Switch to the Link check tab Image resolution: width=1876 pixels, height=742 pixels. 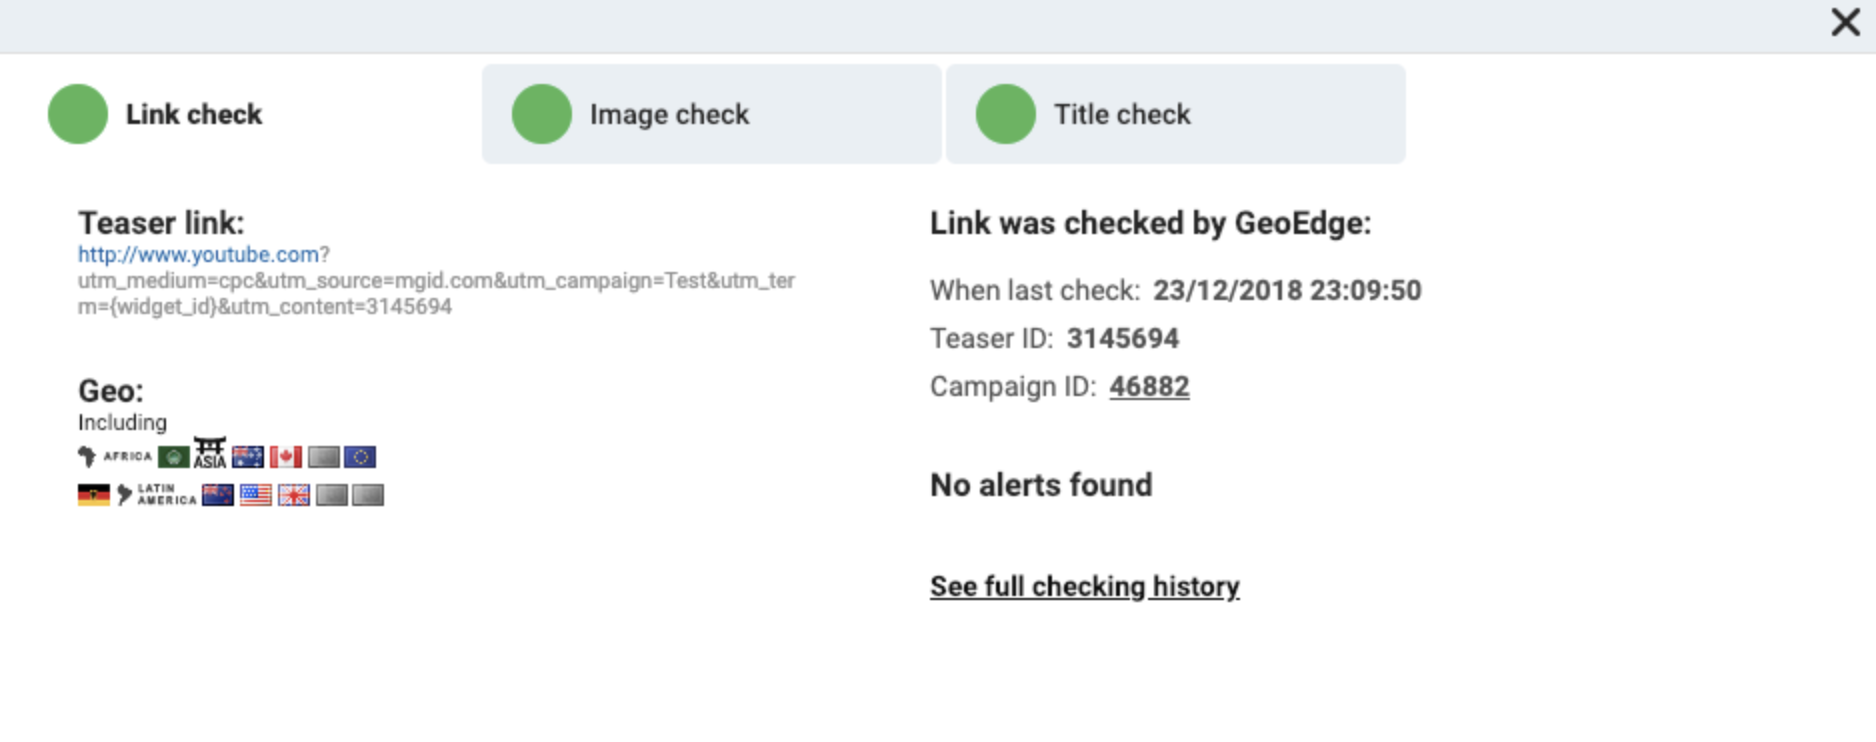click(194, 115)
